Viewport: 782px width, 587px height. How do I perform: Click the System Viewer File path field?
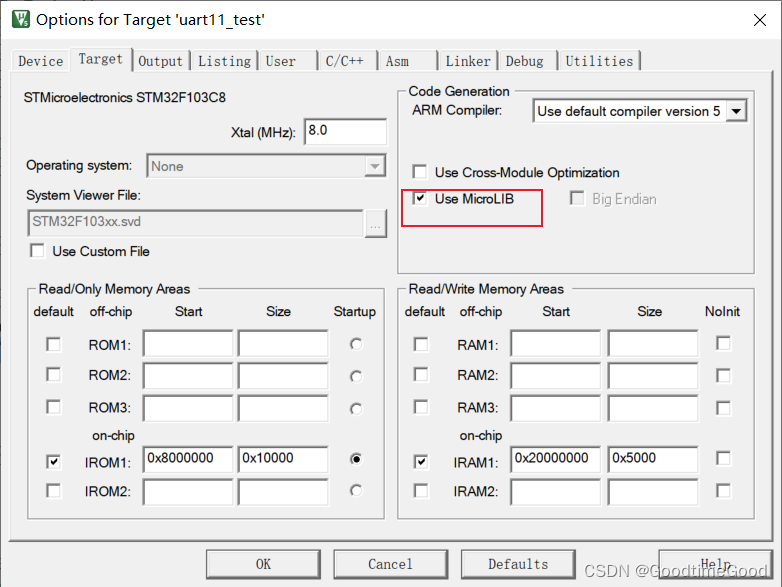(x=196, y=223)
